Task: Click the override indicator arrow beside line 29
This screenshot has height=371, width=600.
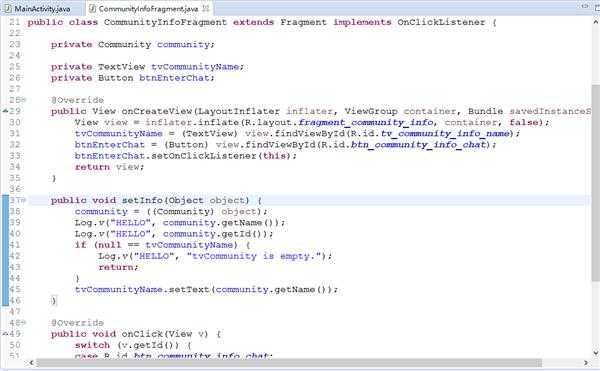Action: pos(5,111)
